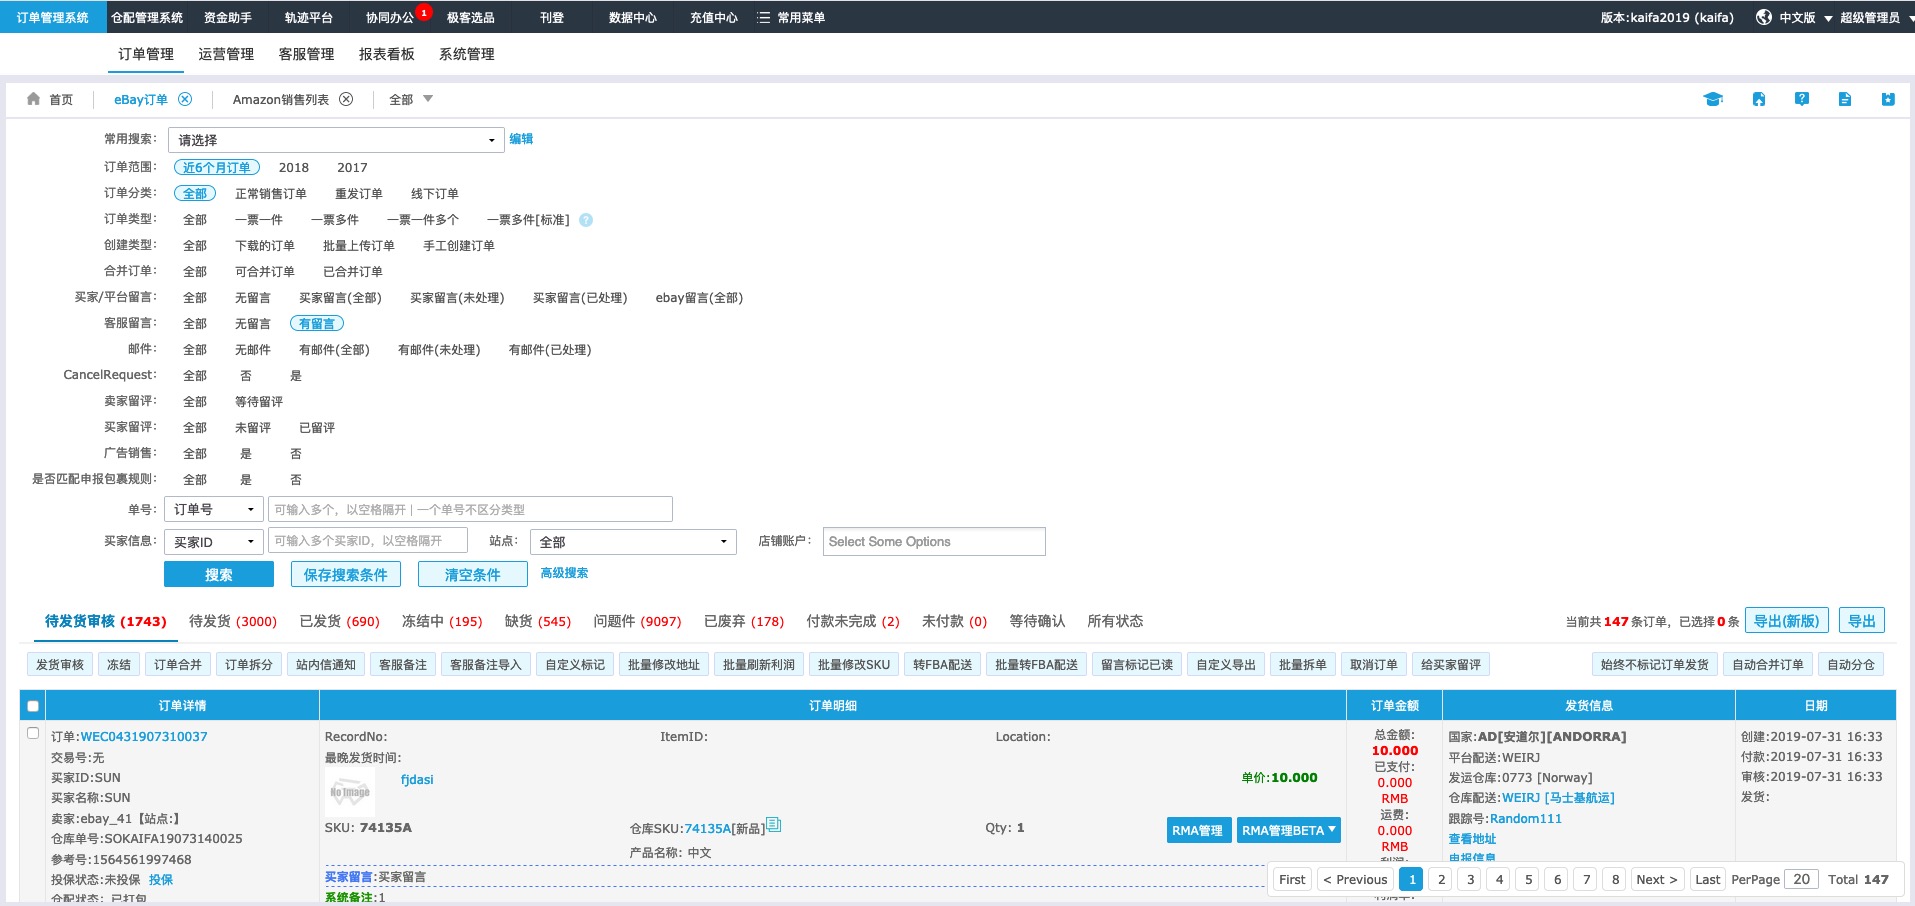Screen dimensions: 1915x906
Task: Close the eBay订单 tab
Action: coord(185,99)
